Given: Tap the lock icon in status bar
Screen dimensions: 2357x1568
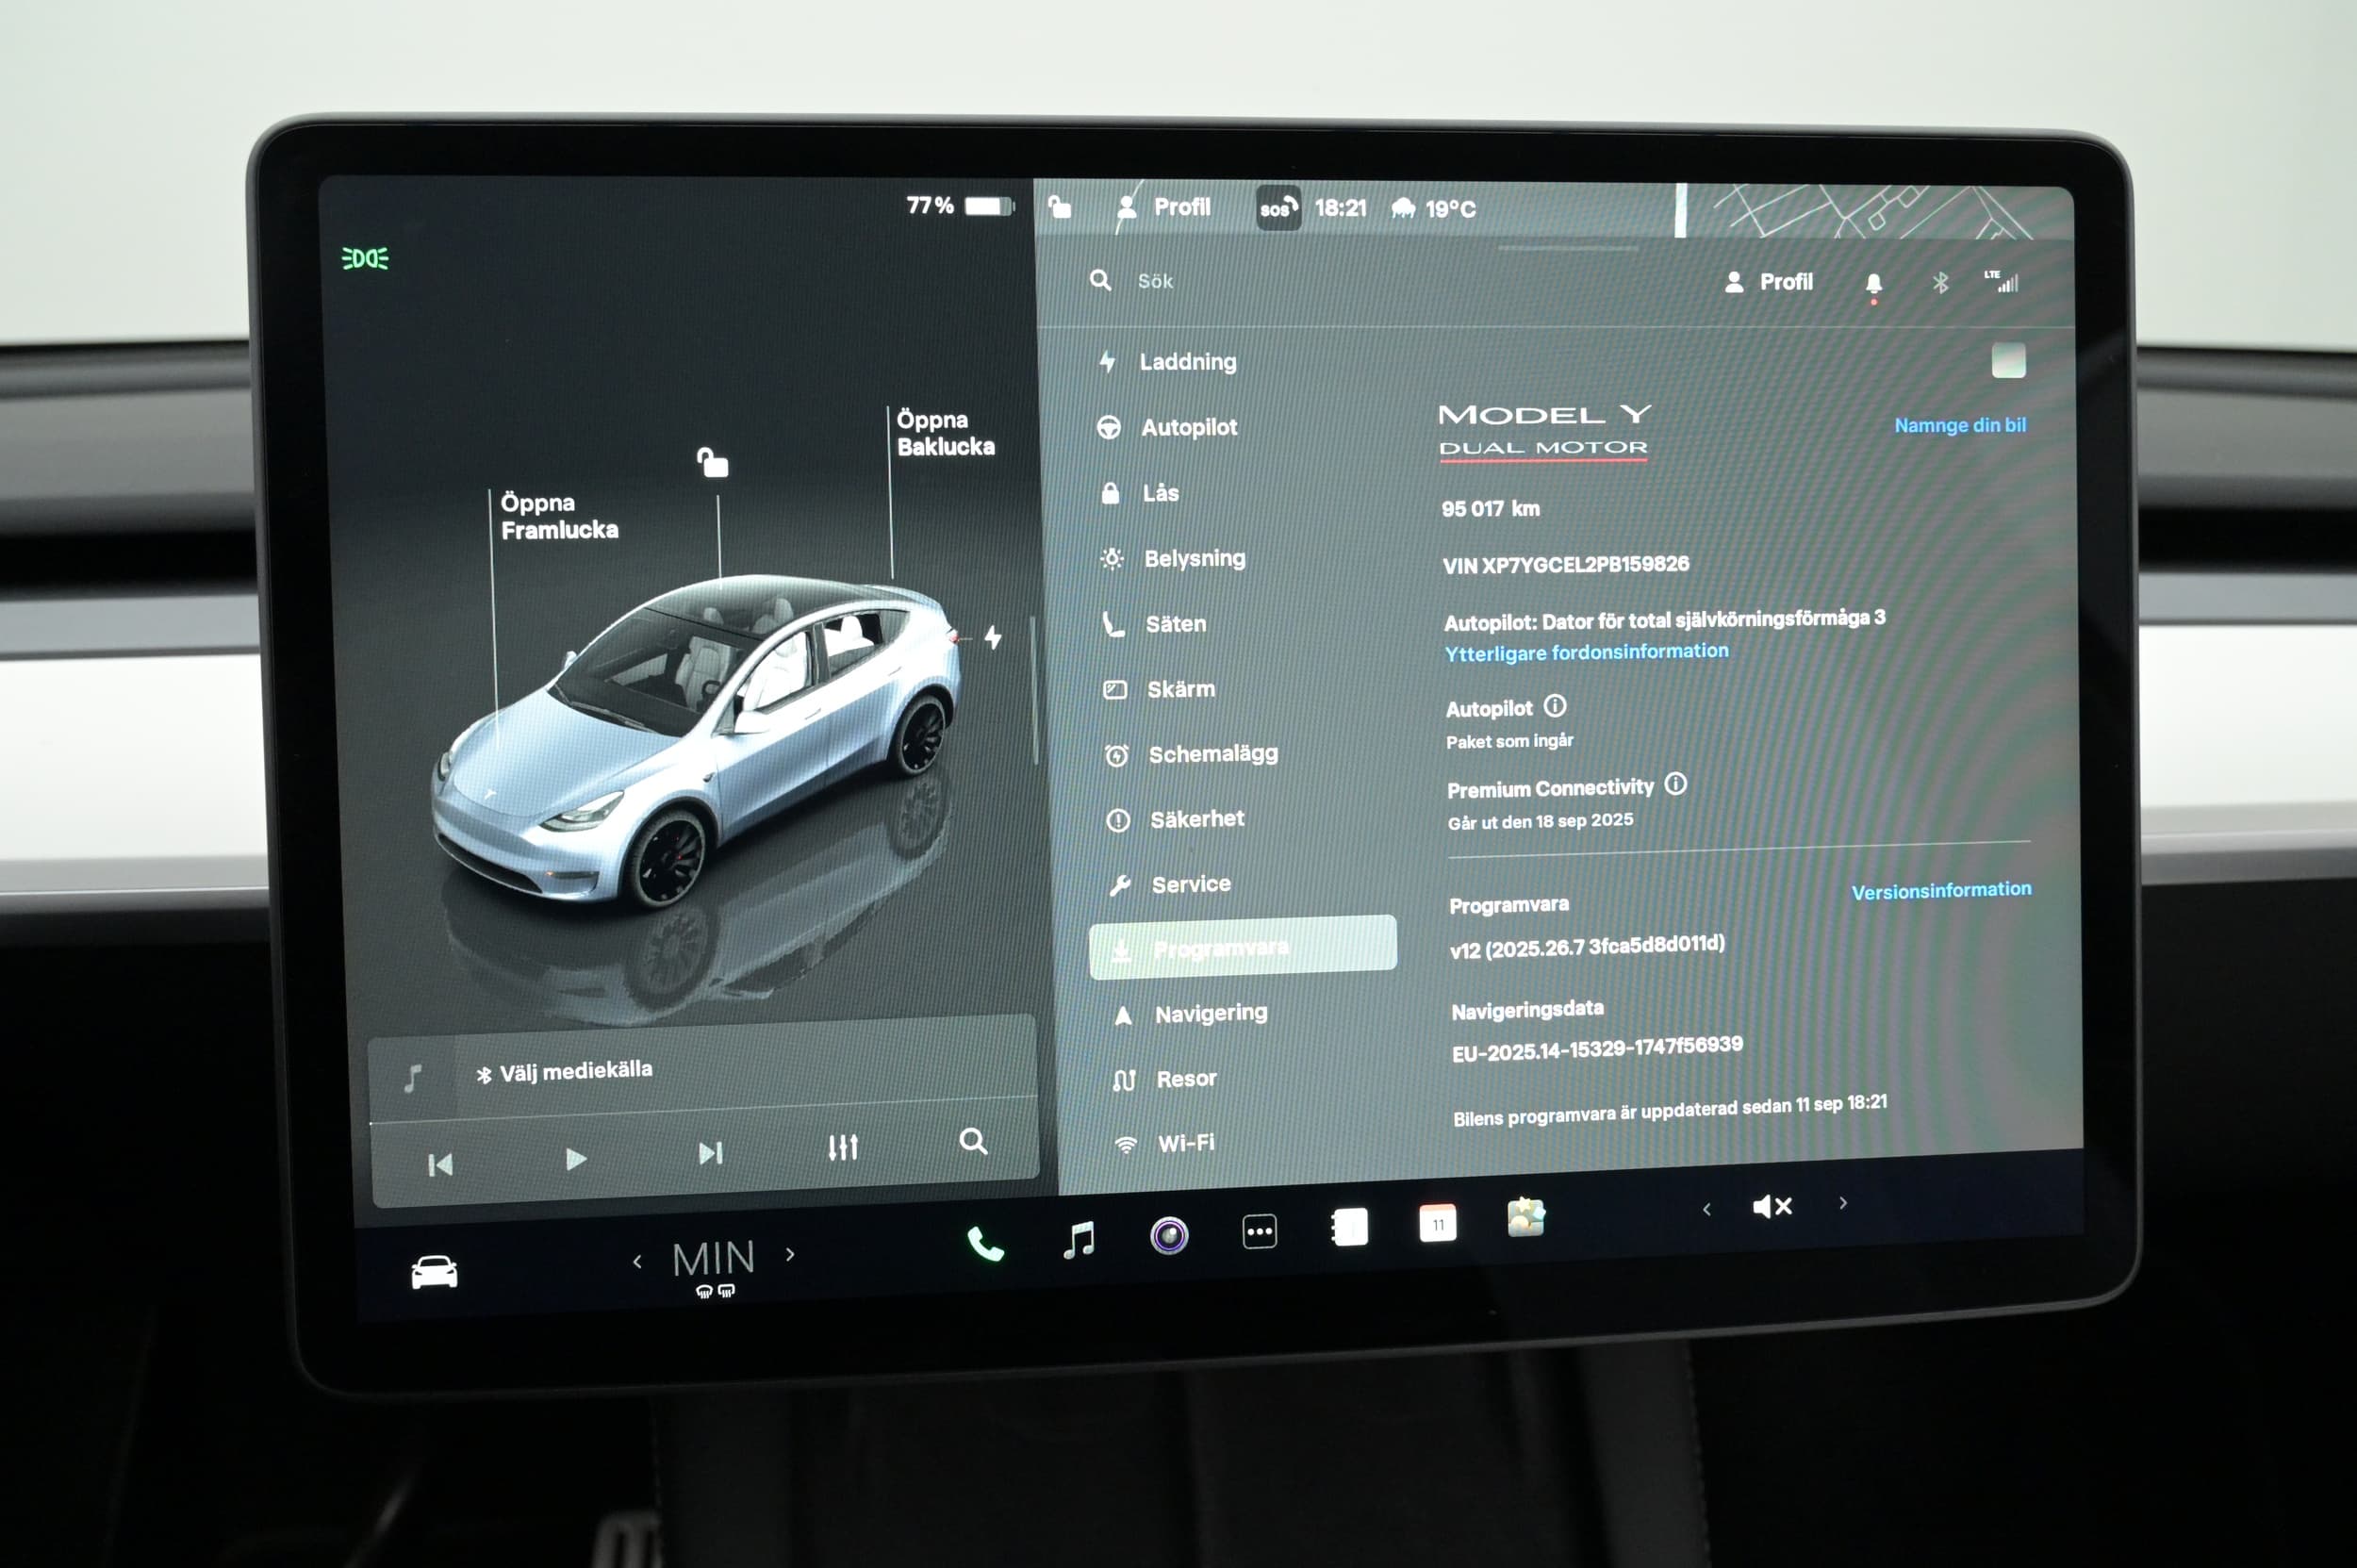Looking at the screenshot, I should [x=1059, y=207].
